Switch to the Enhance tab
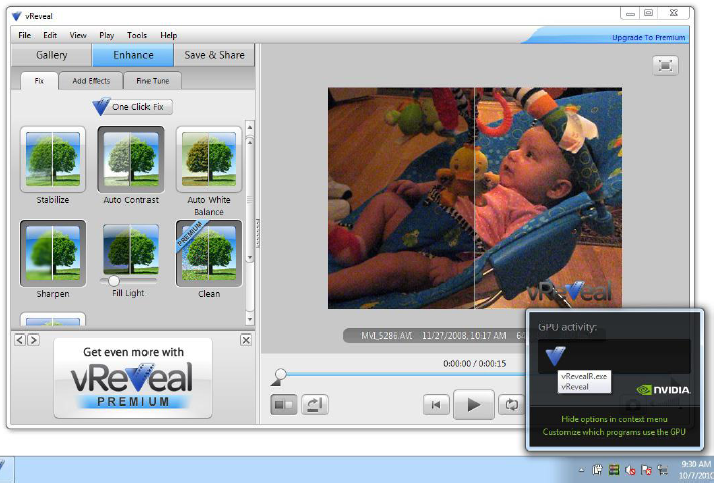 (x=133, y=55)
